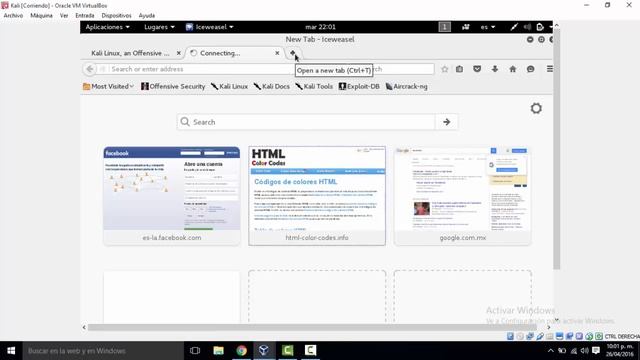Open File Explorer from the taskbar
This screenshot has width=640, height=360.
[x=218, y=351]
